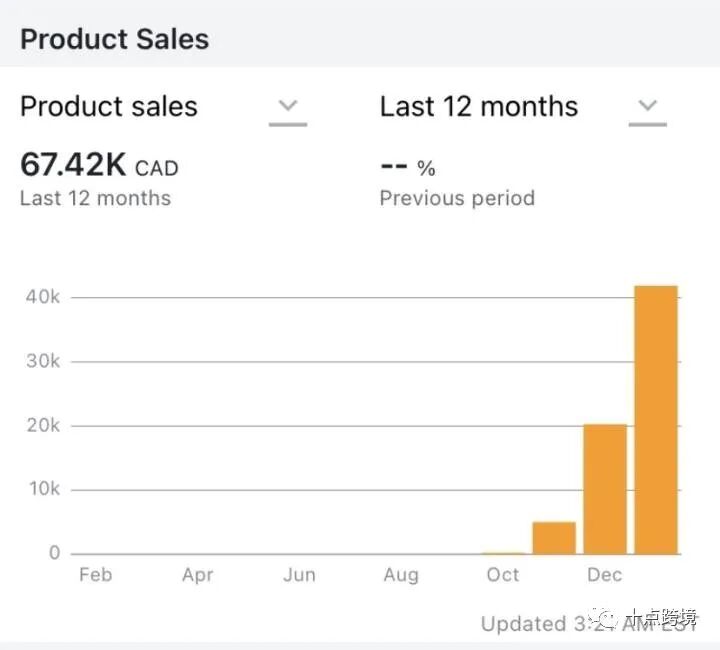Click the 40k y-axis label
The height and width of the screenshot is (650, 720).
click(43, 298)
